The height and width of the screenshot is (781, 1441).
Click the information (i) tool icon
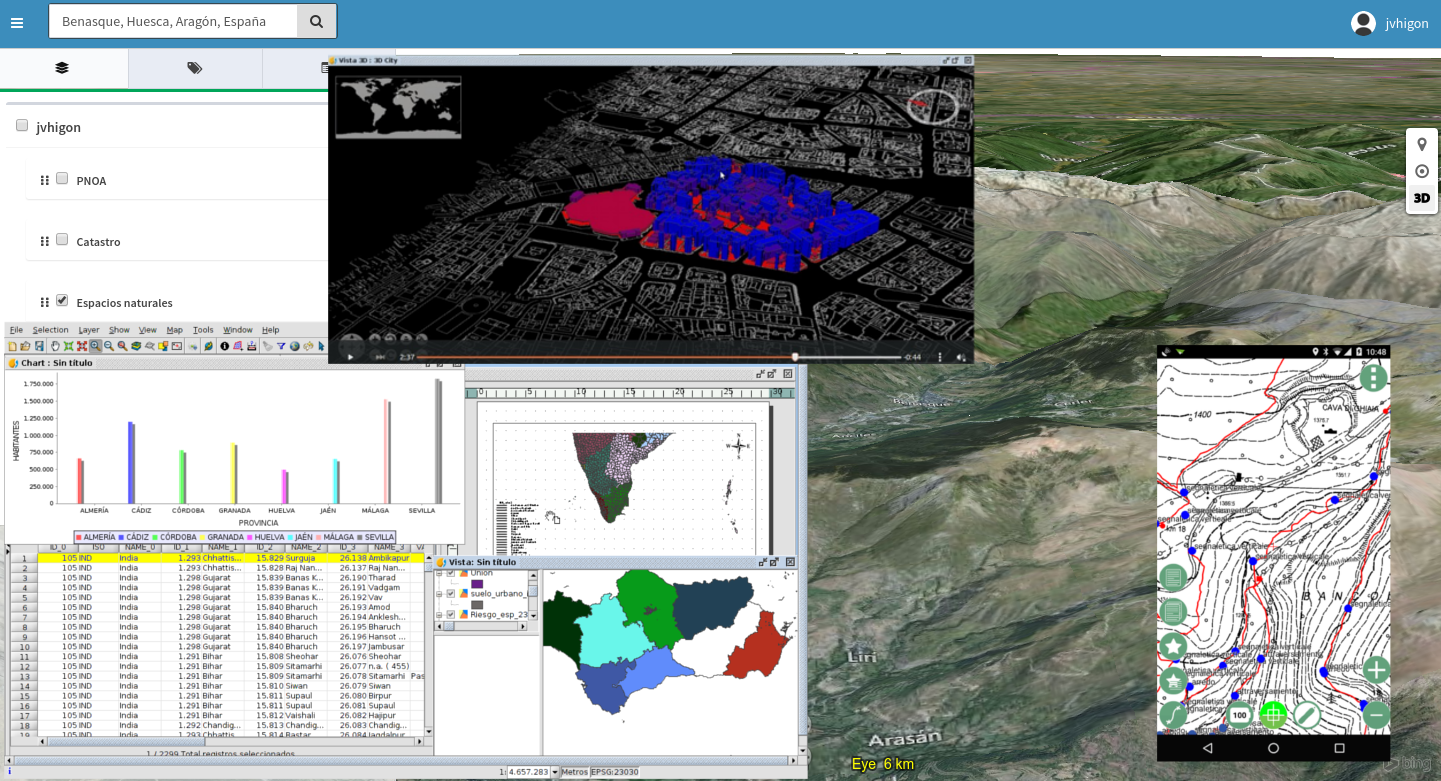tap(224, 346)
